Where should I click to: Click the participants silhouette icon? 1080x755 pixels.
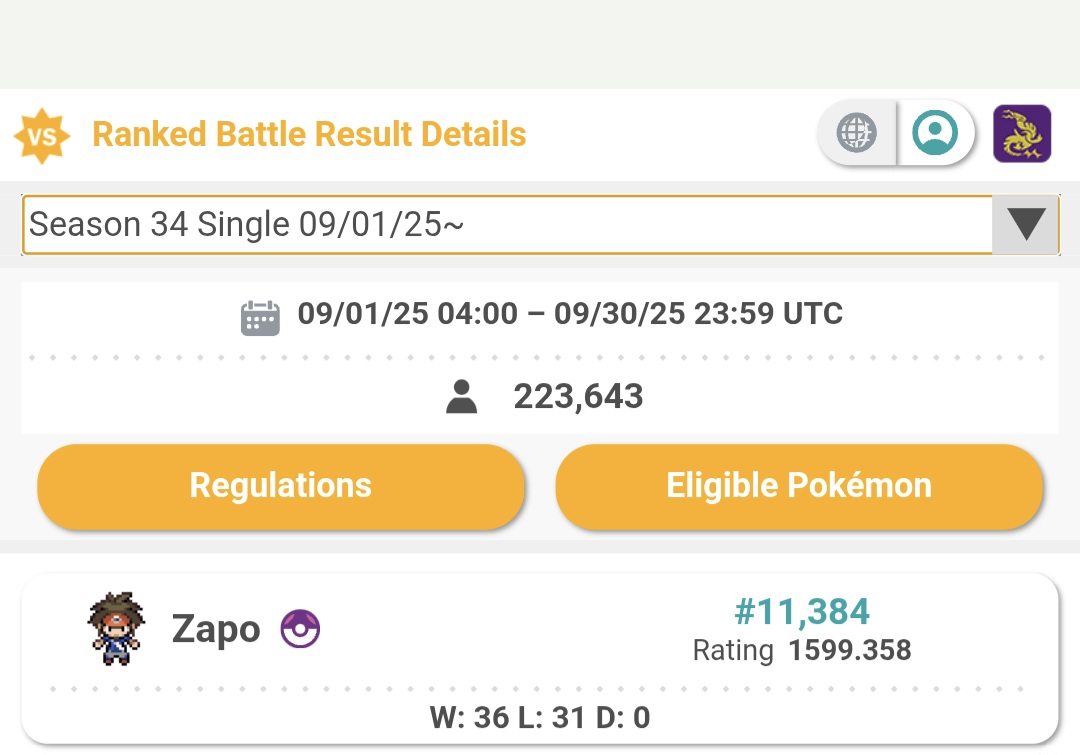click(461, 397)
